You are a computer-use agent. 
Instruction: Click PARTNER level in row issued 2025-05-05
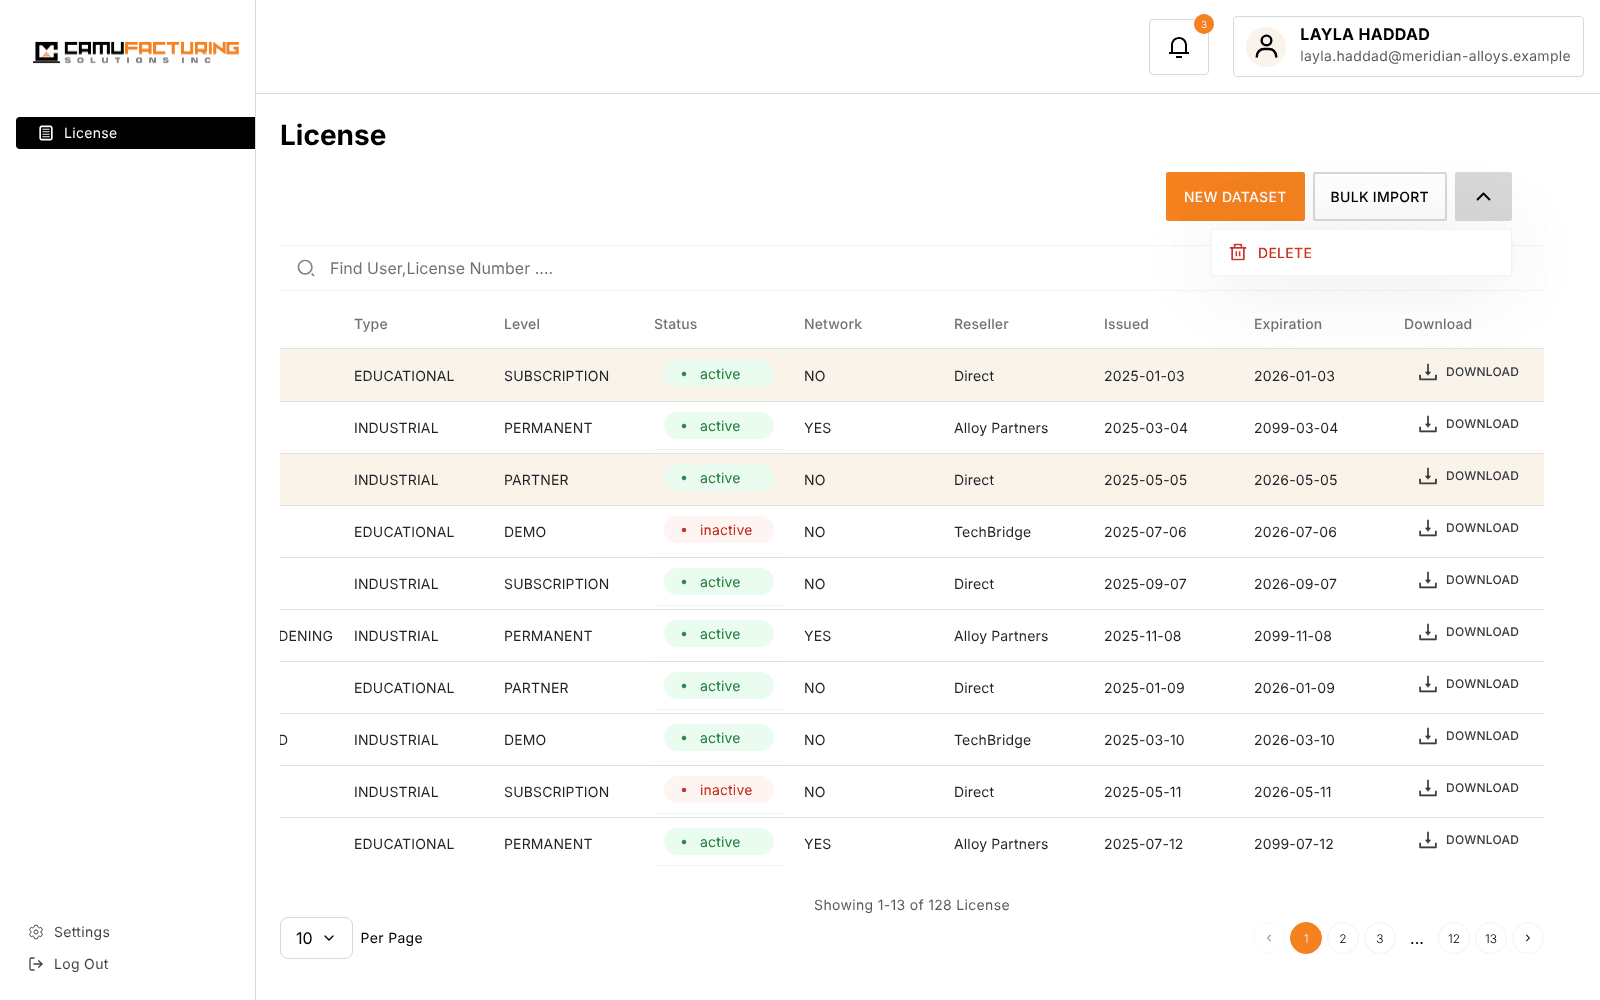536,480
